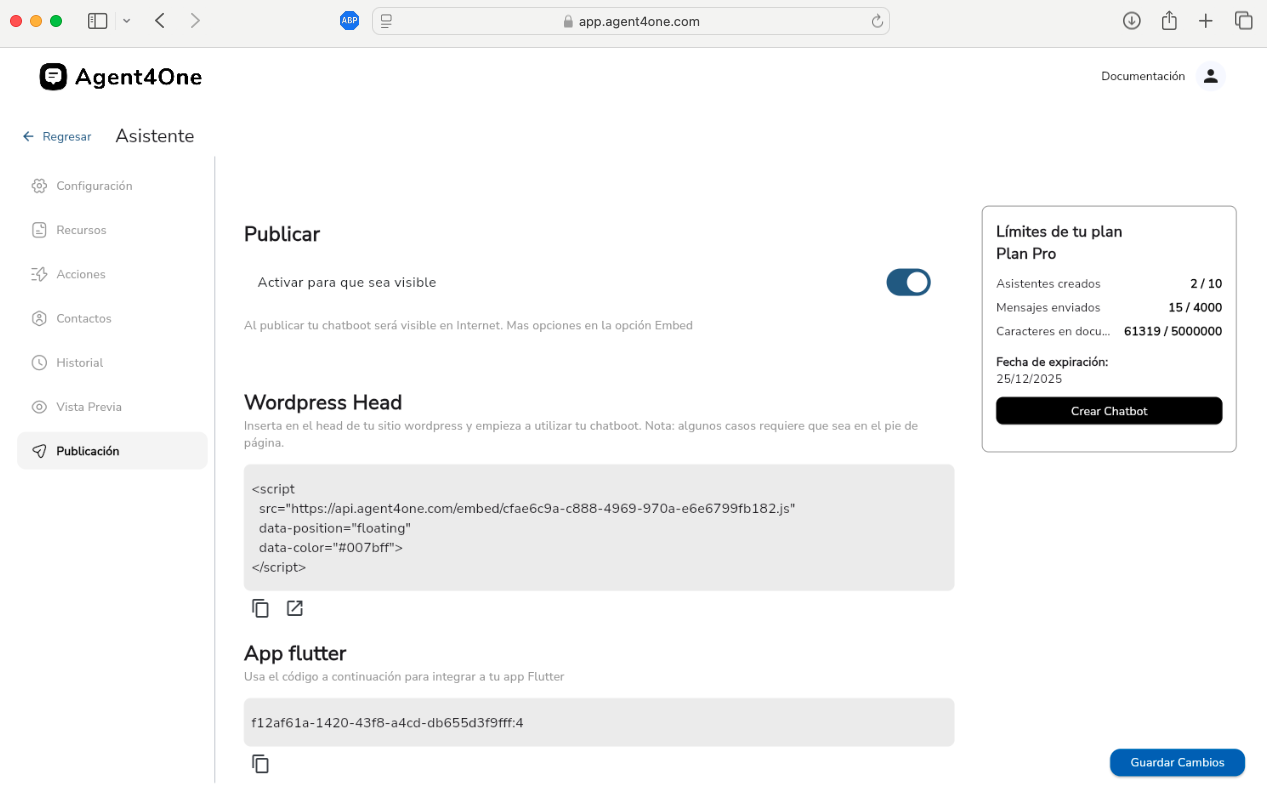Click the AdBlock Plus extension icon

point(349,21)
